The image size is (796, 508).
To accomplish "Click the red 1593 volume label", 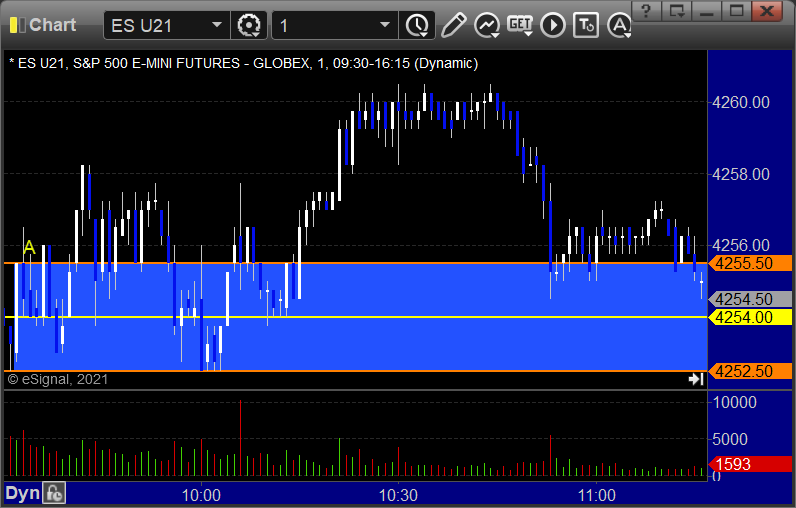I will coord(750,464).
